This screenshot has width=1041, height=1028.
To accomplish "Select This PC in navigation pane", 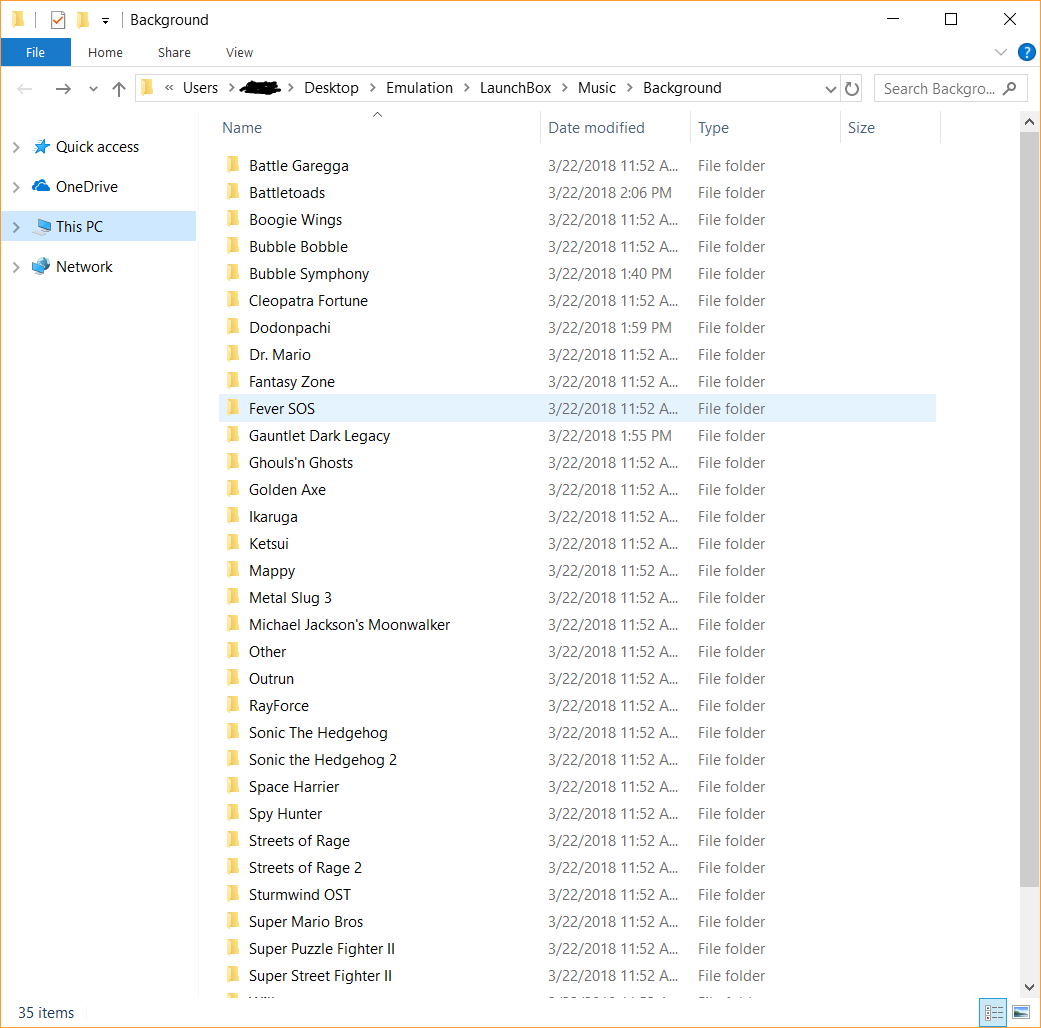I will [79, 226].
